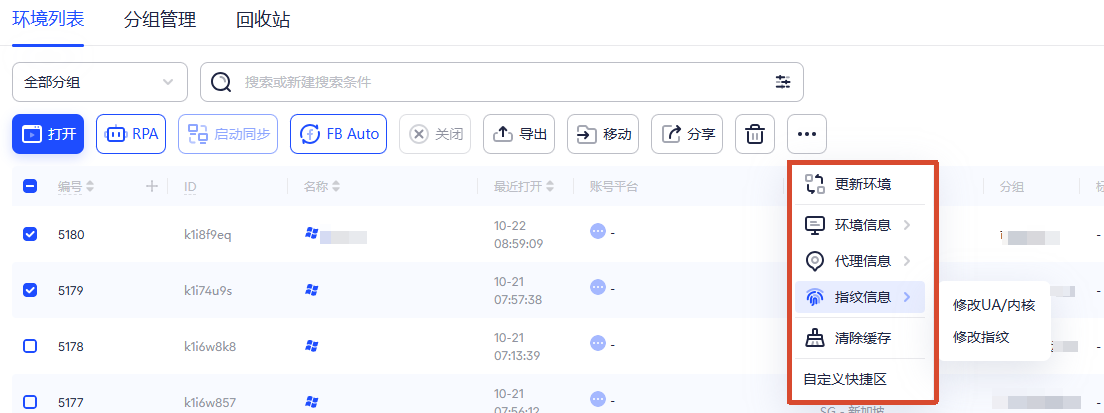Open the 代理信息 submenu

(860, 261)
